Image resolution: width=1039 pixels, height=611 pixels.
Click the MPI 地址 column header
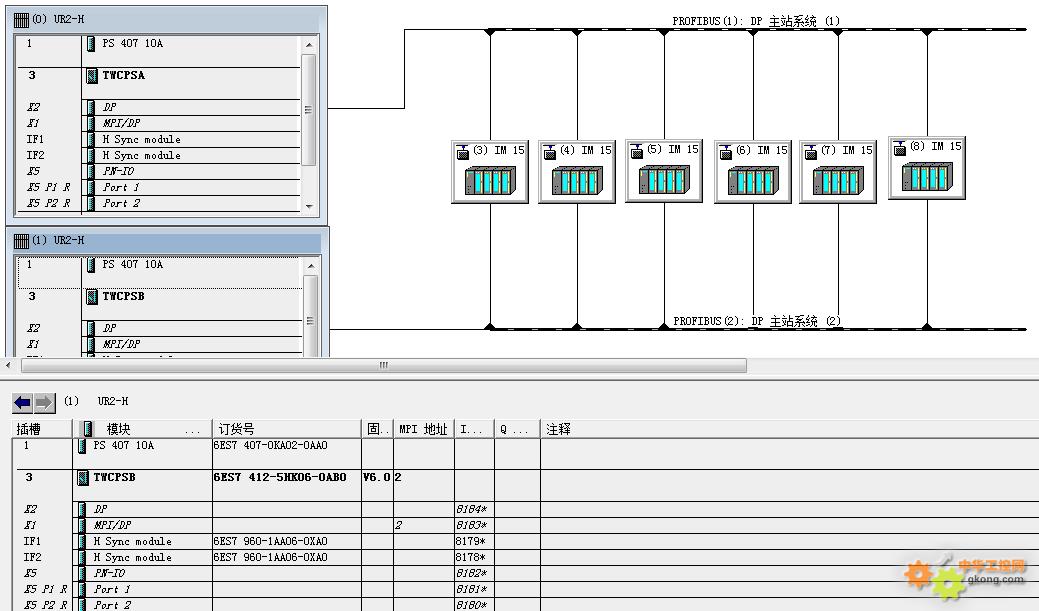point(423,429)
